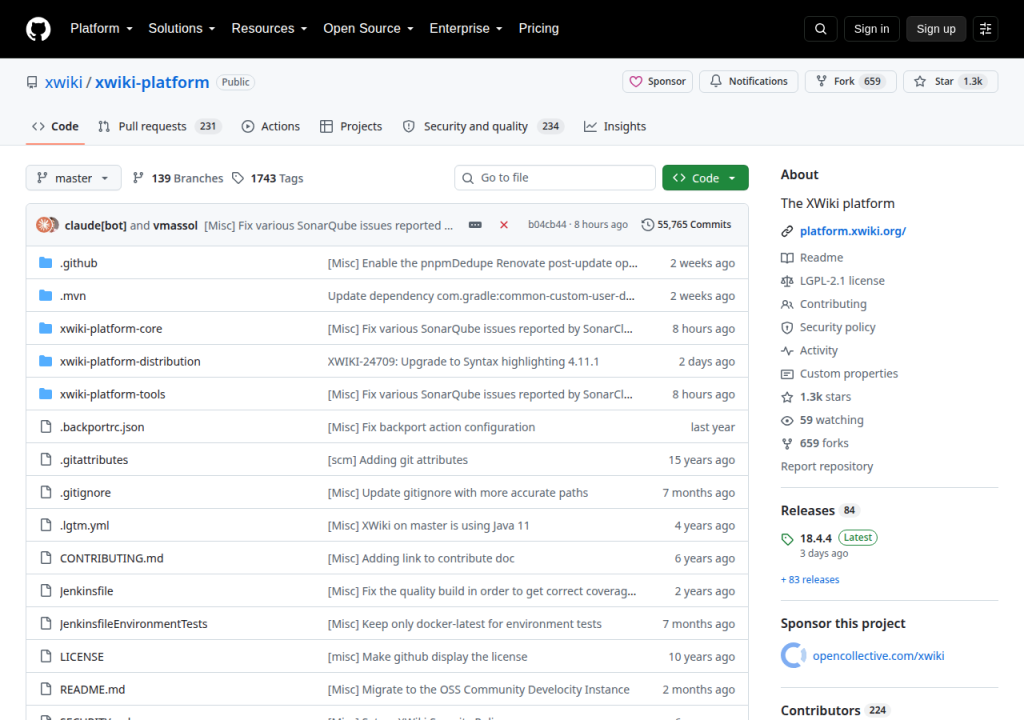Click Report repository link
The image size is (1024, 720).
point(827,466)
